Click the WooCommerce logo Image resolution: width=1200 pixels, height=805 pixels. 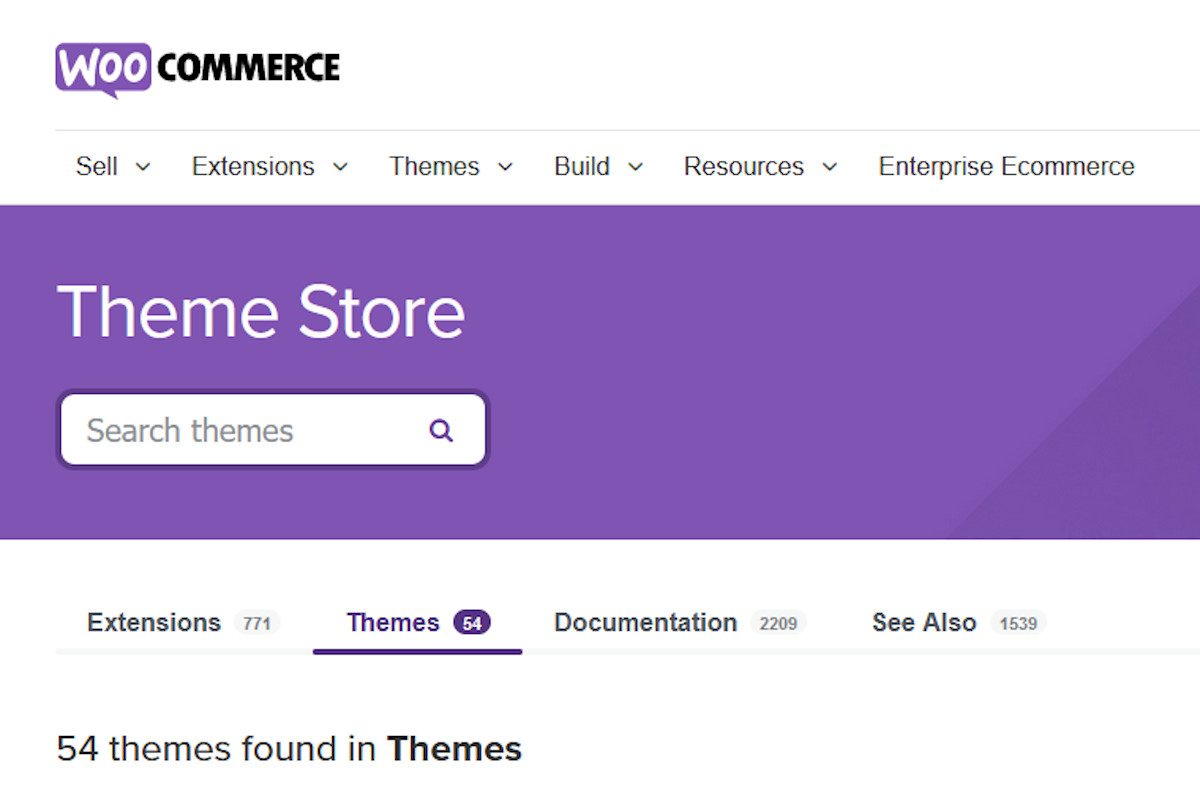click(198, 69)
